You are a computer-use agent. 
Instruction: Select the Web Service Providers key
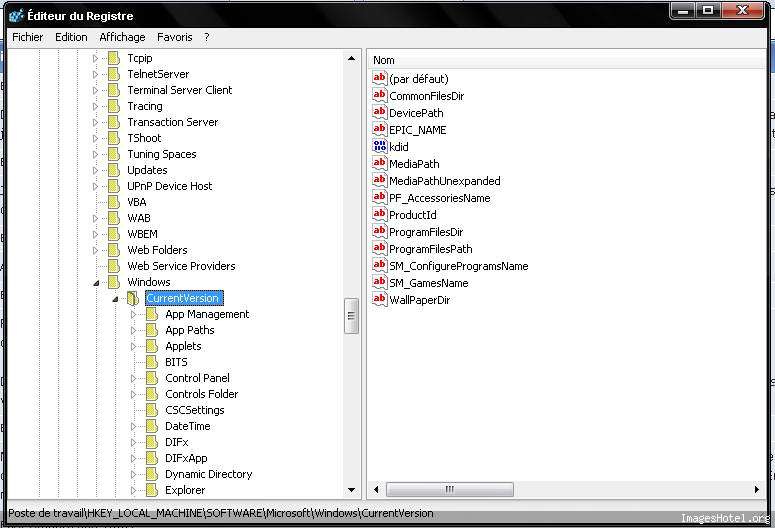(x=181, y=266)
